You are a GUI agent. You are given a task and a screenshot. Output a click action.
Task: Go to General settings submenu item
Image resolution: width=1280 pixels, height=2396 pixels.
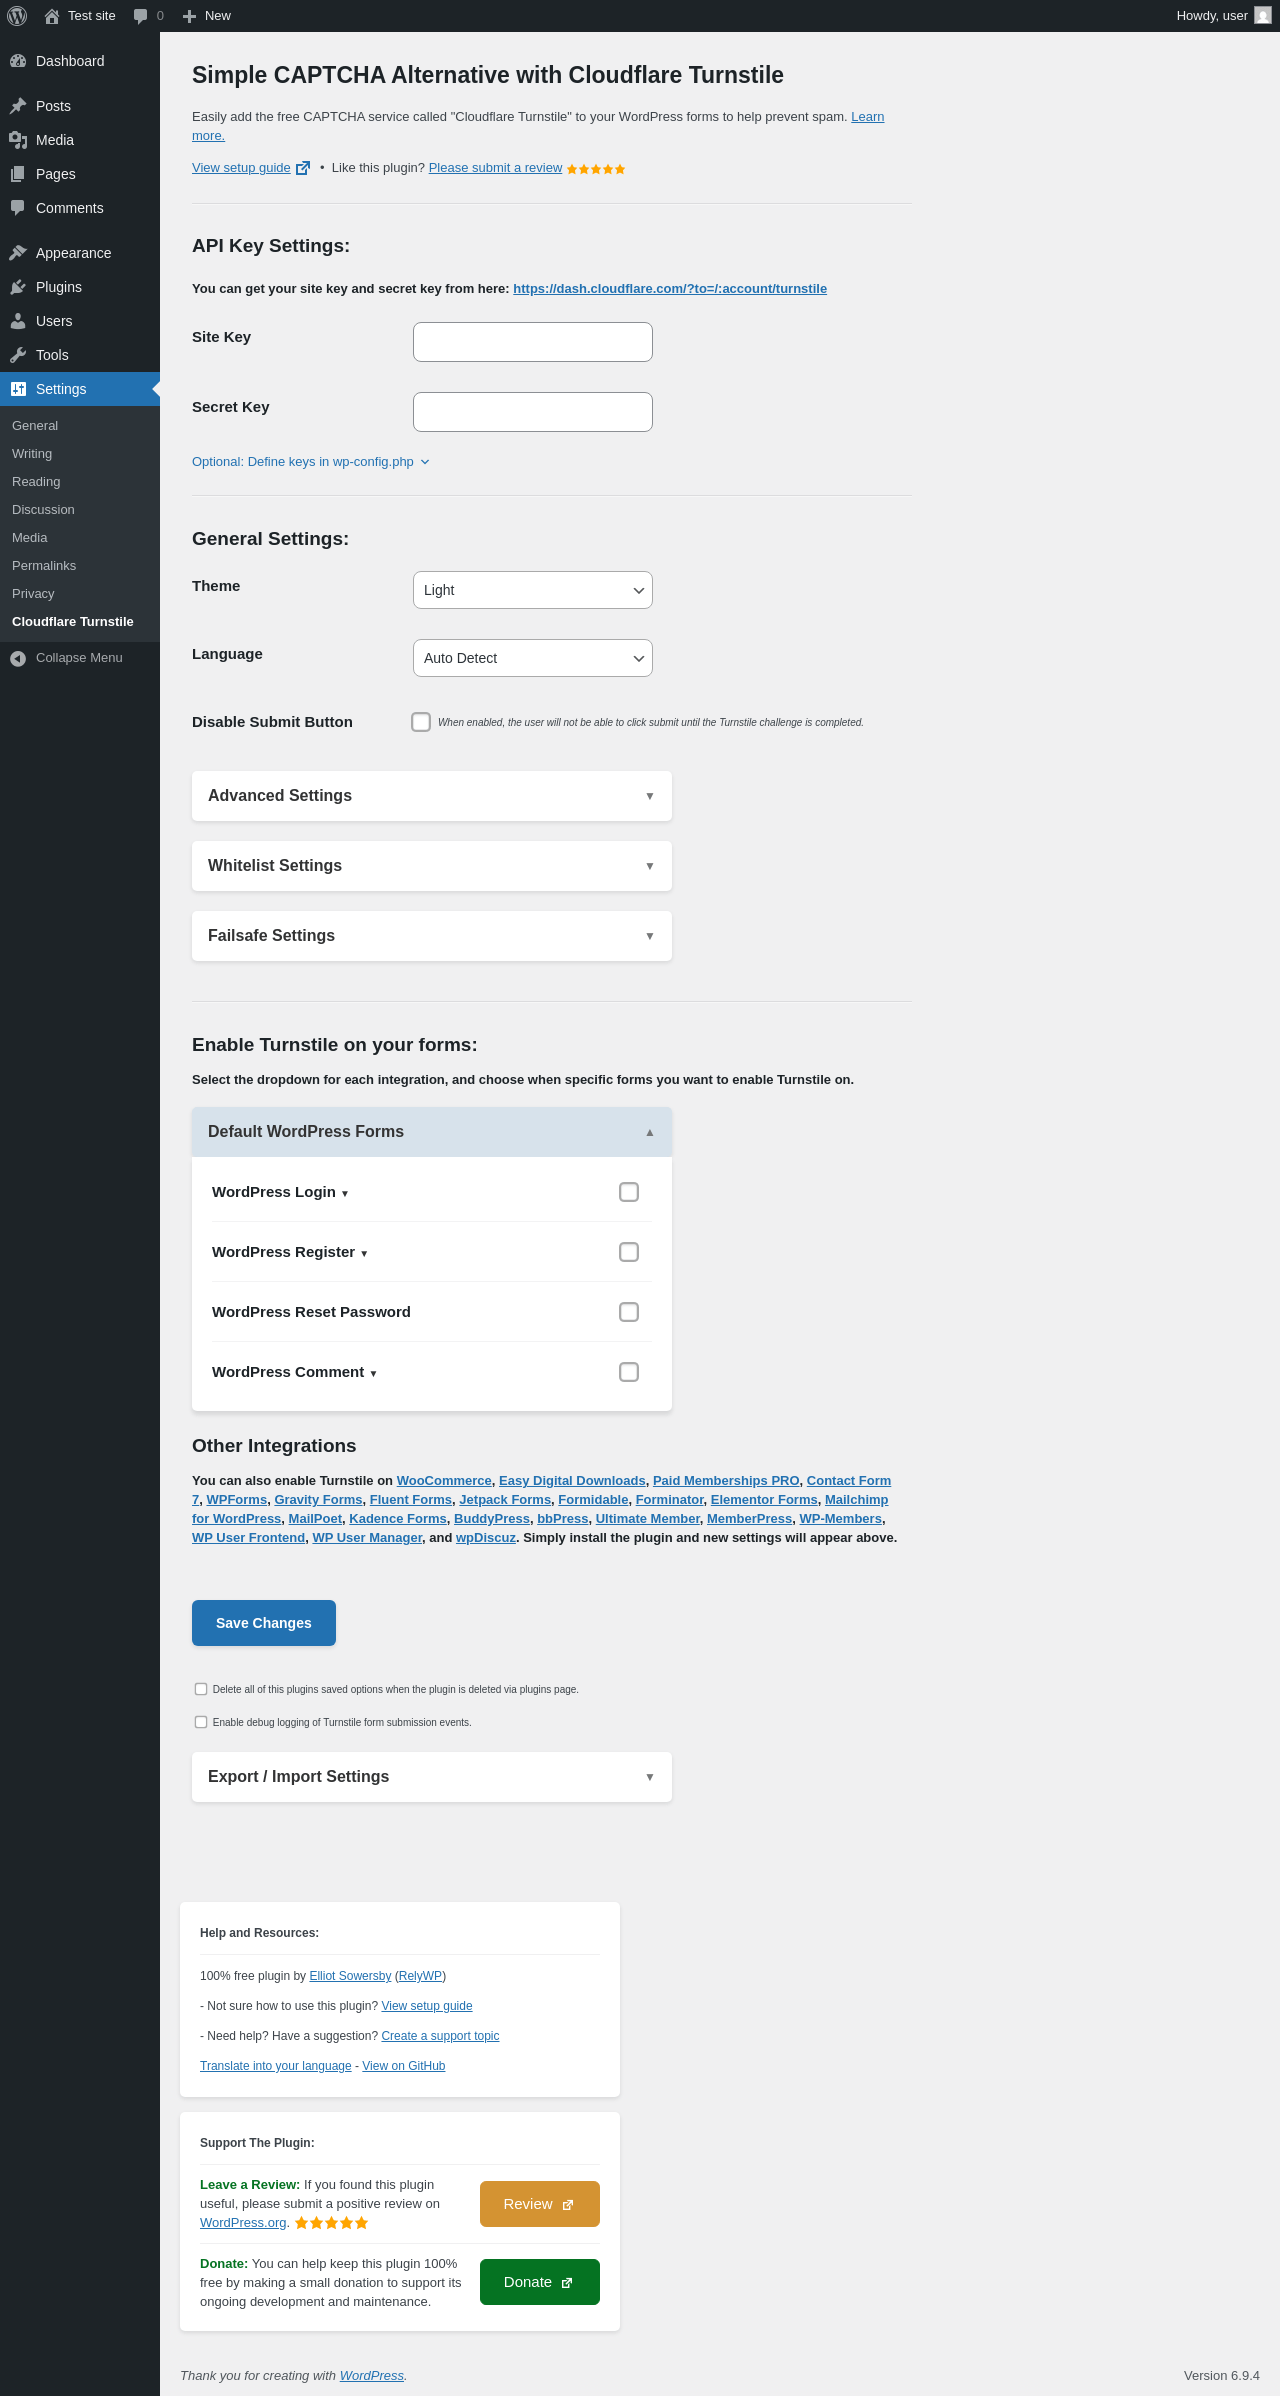point(35,426)
